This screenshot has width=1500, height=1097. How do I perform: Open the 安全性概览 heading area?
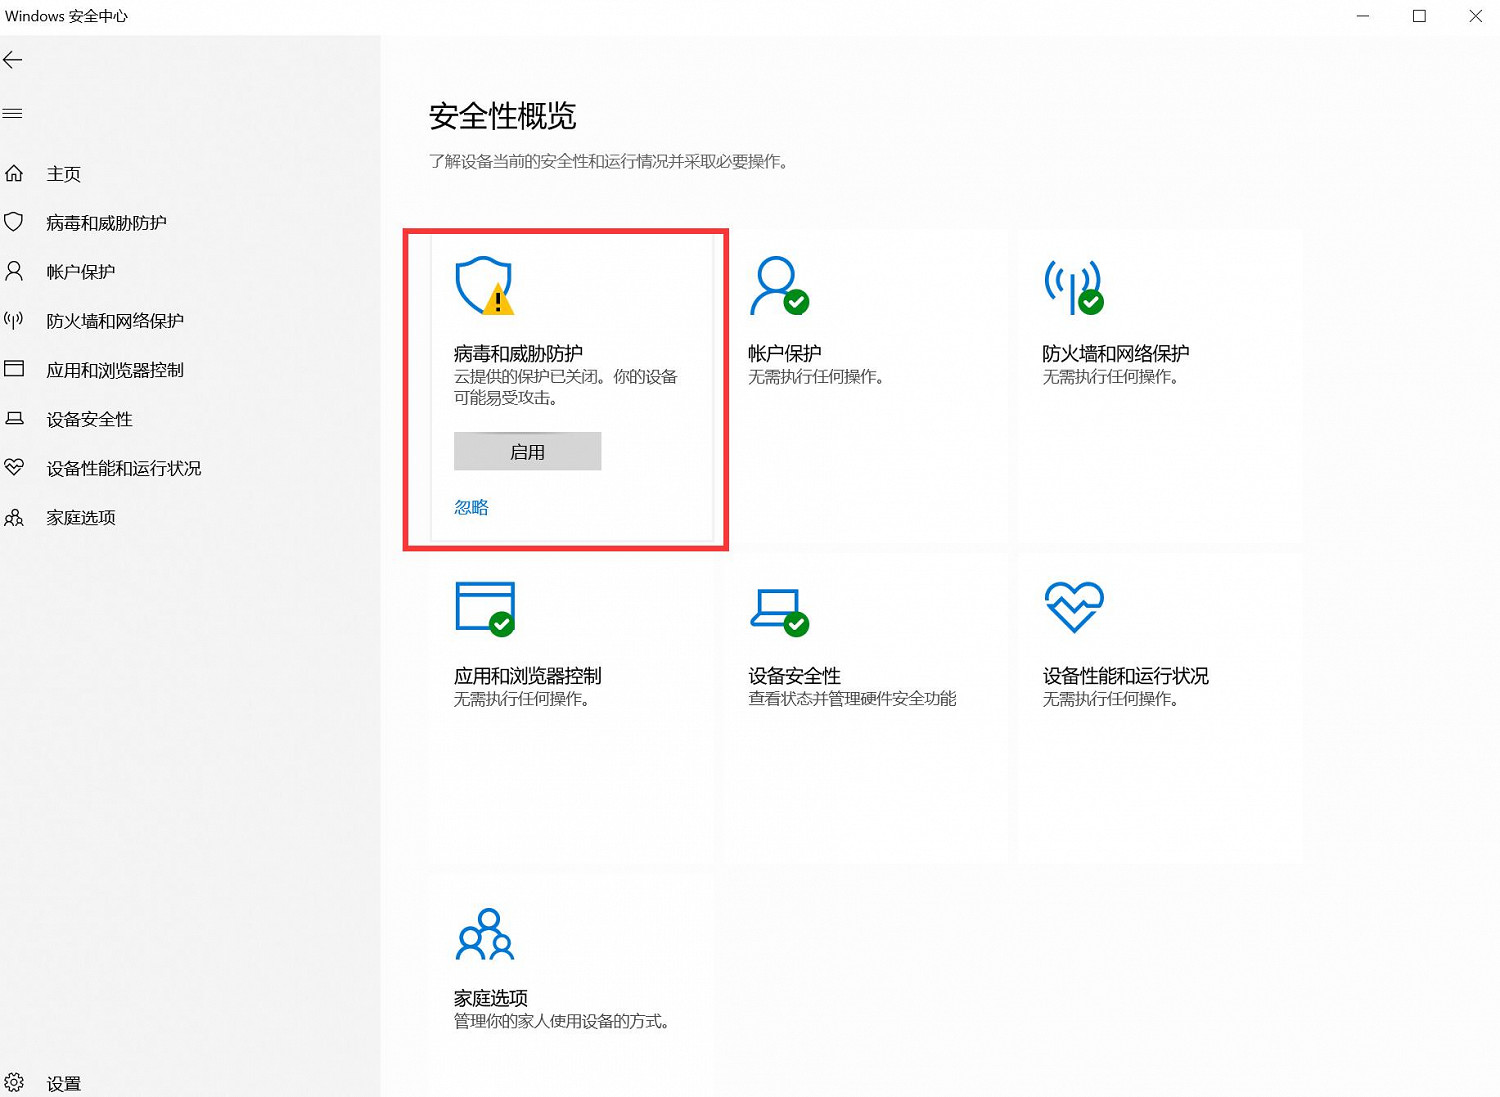(x=502, y=117)
